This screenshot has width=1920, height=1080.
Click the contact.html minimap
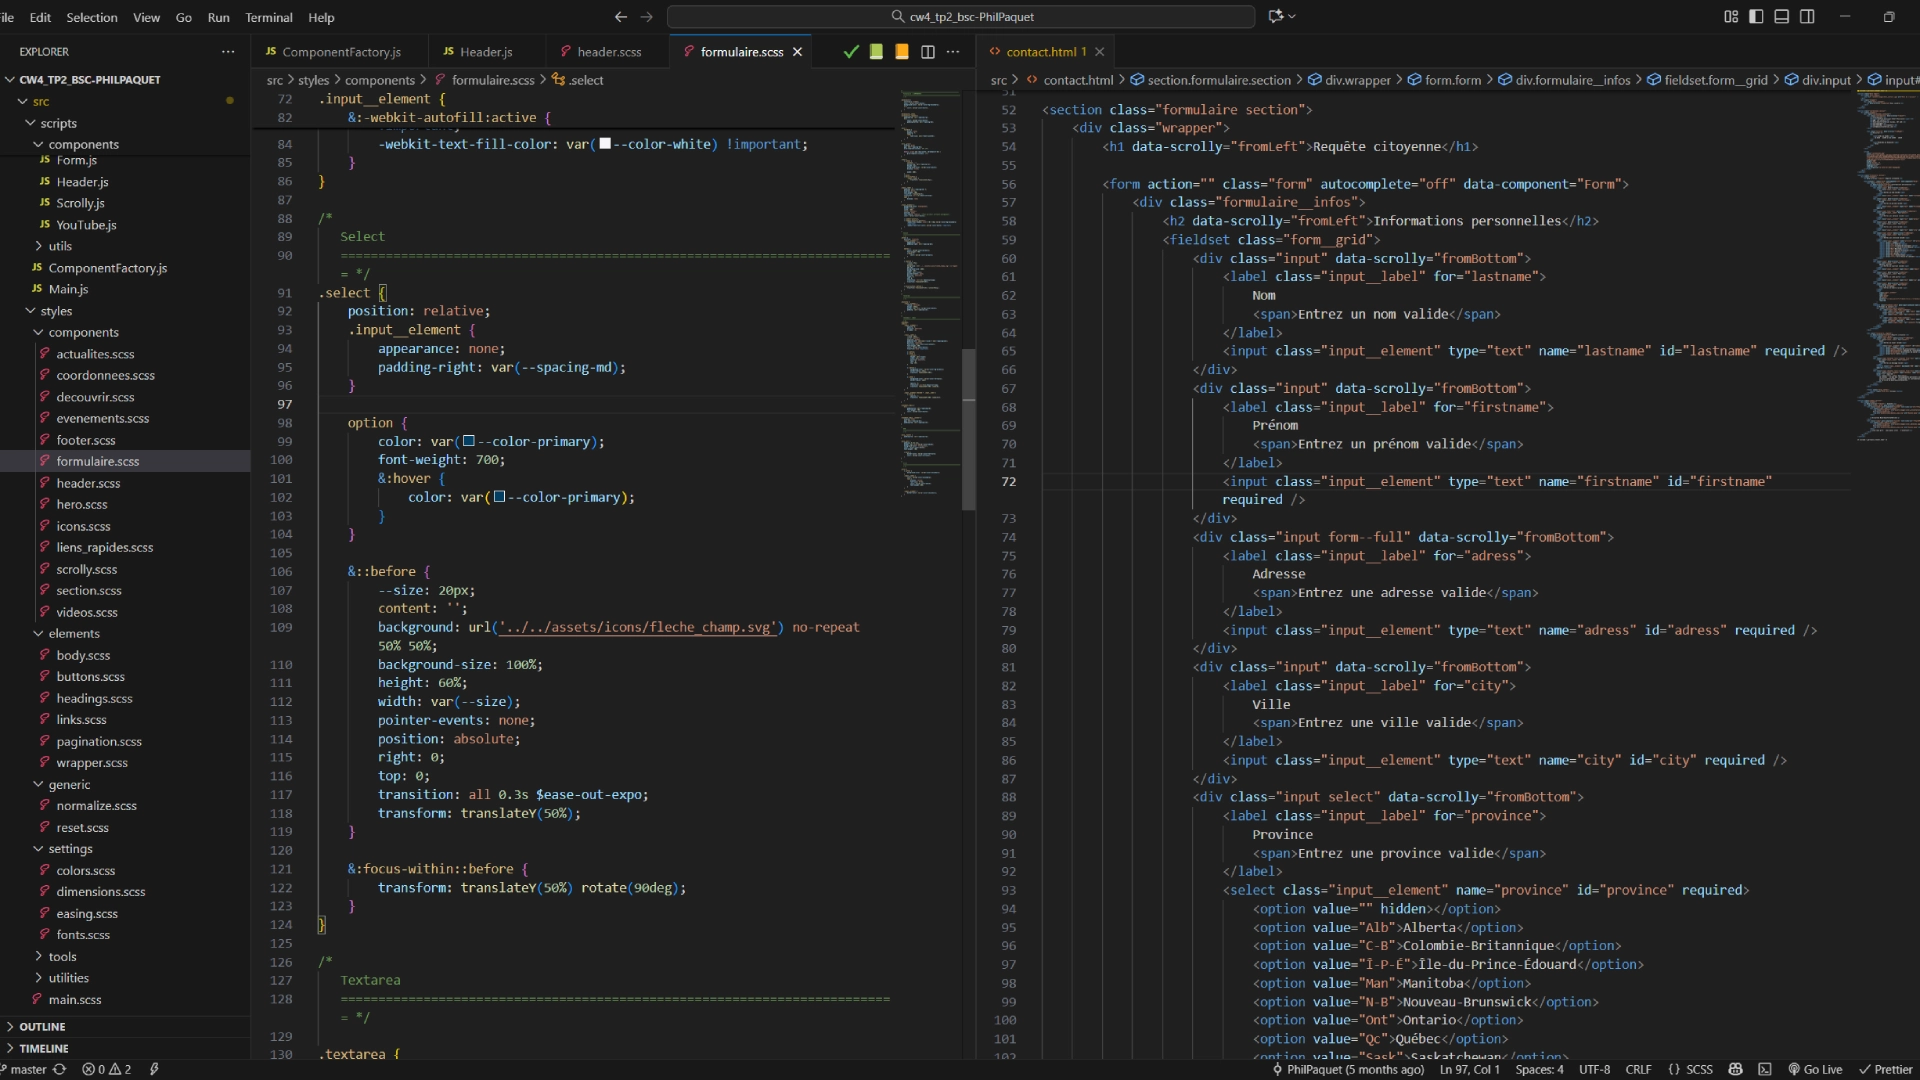[x=1888, y=265]
